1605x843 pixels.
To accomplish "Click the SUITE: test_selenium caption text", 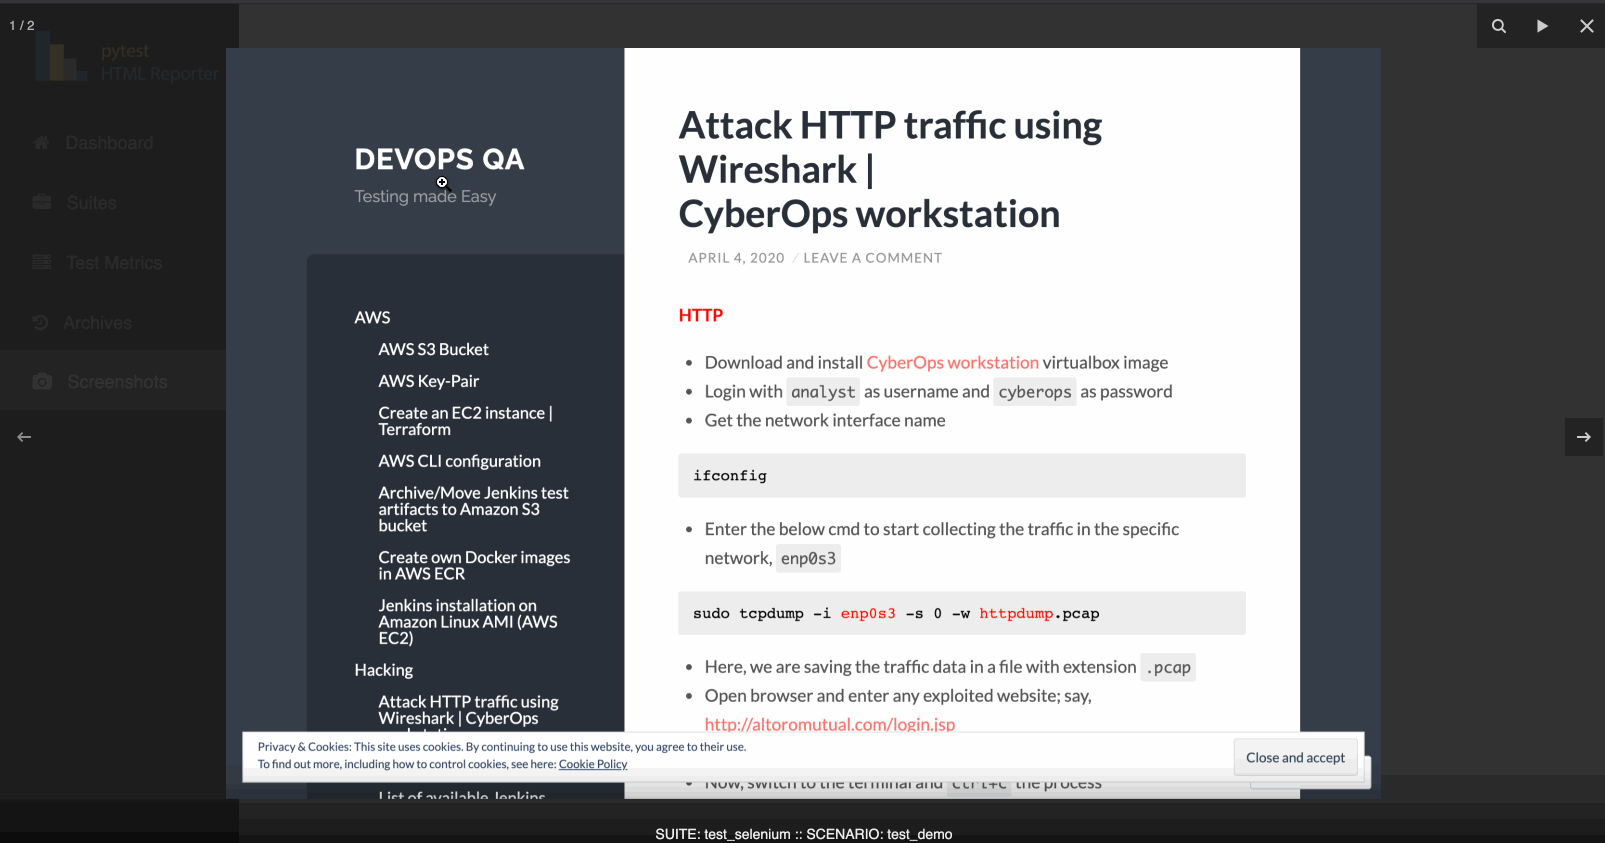I will pos(803,834).
